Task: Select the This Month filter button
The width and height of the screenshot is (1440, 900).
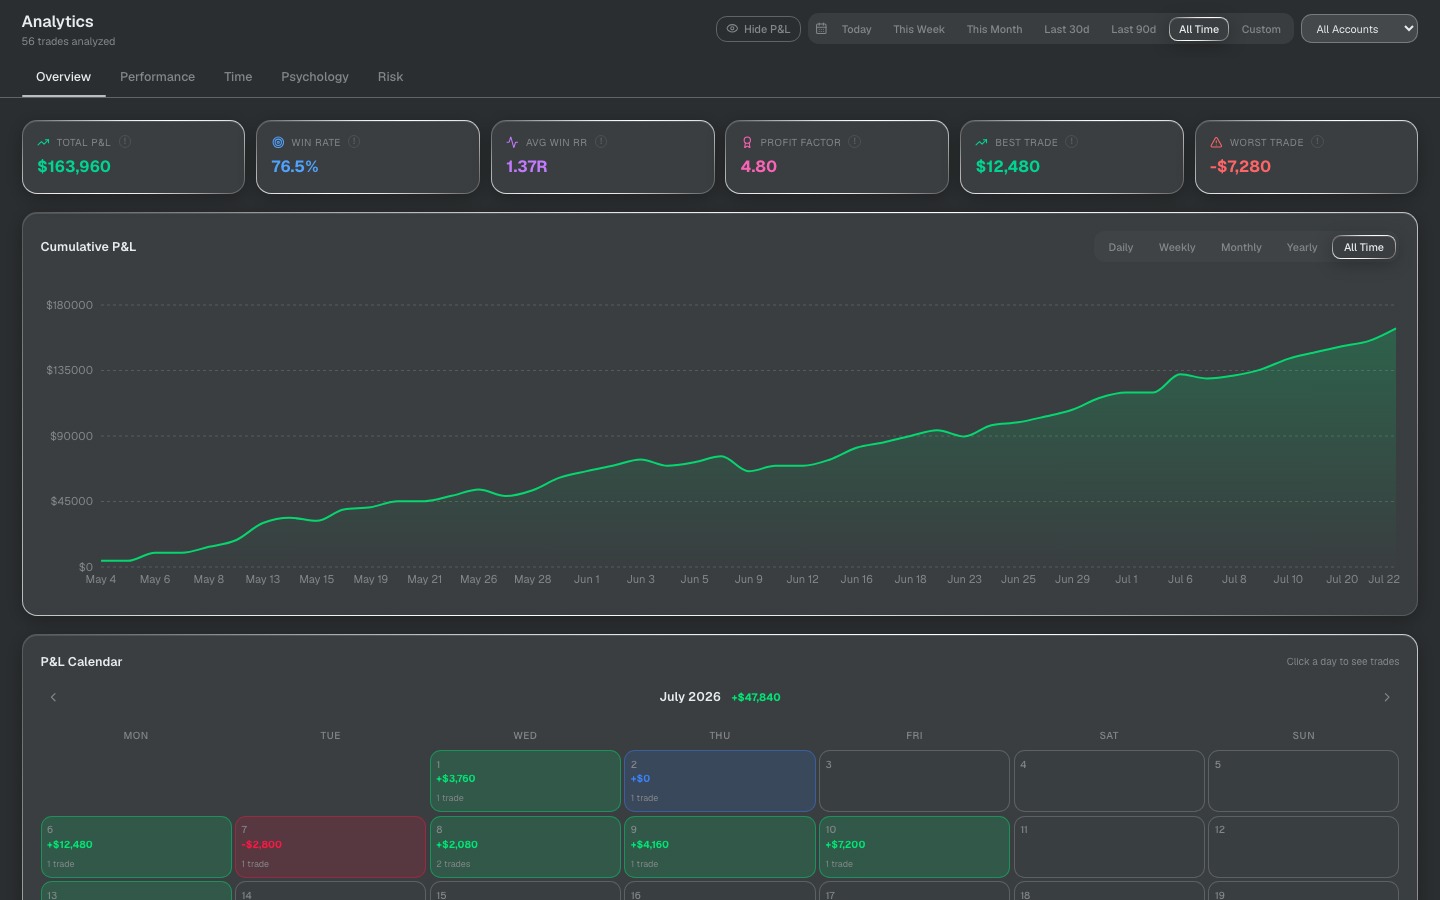Action: [994, 29]
